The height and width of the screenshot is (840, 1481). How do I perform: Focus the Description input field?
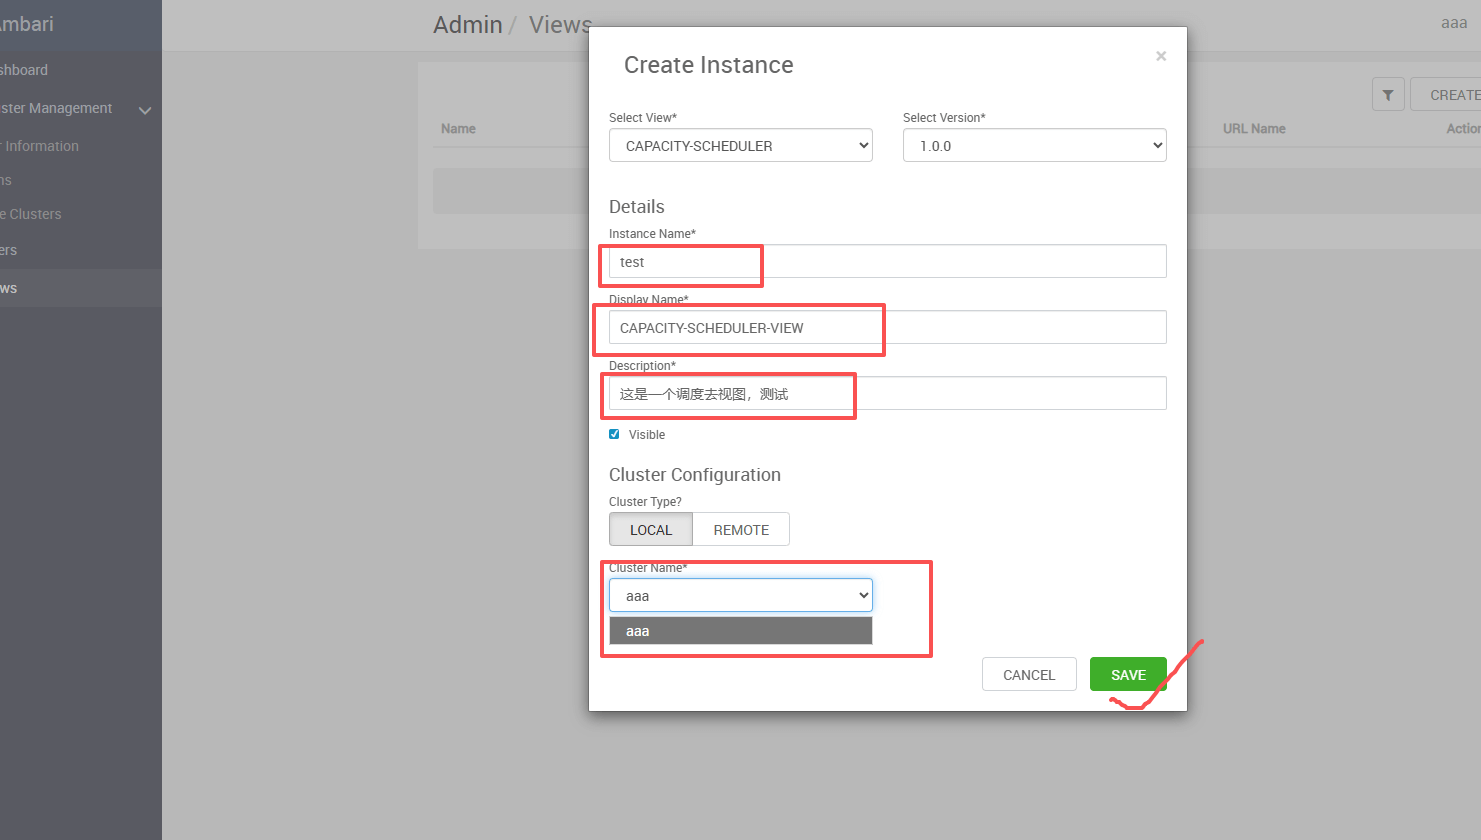tap(888, 393)
